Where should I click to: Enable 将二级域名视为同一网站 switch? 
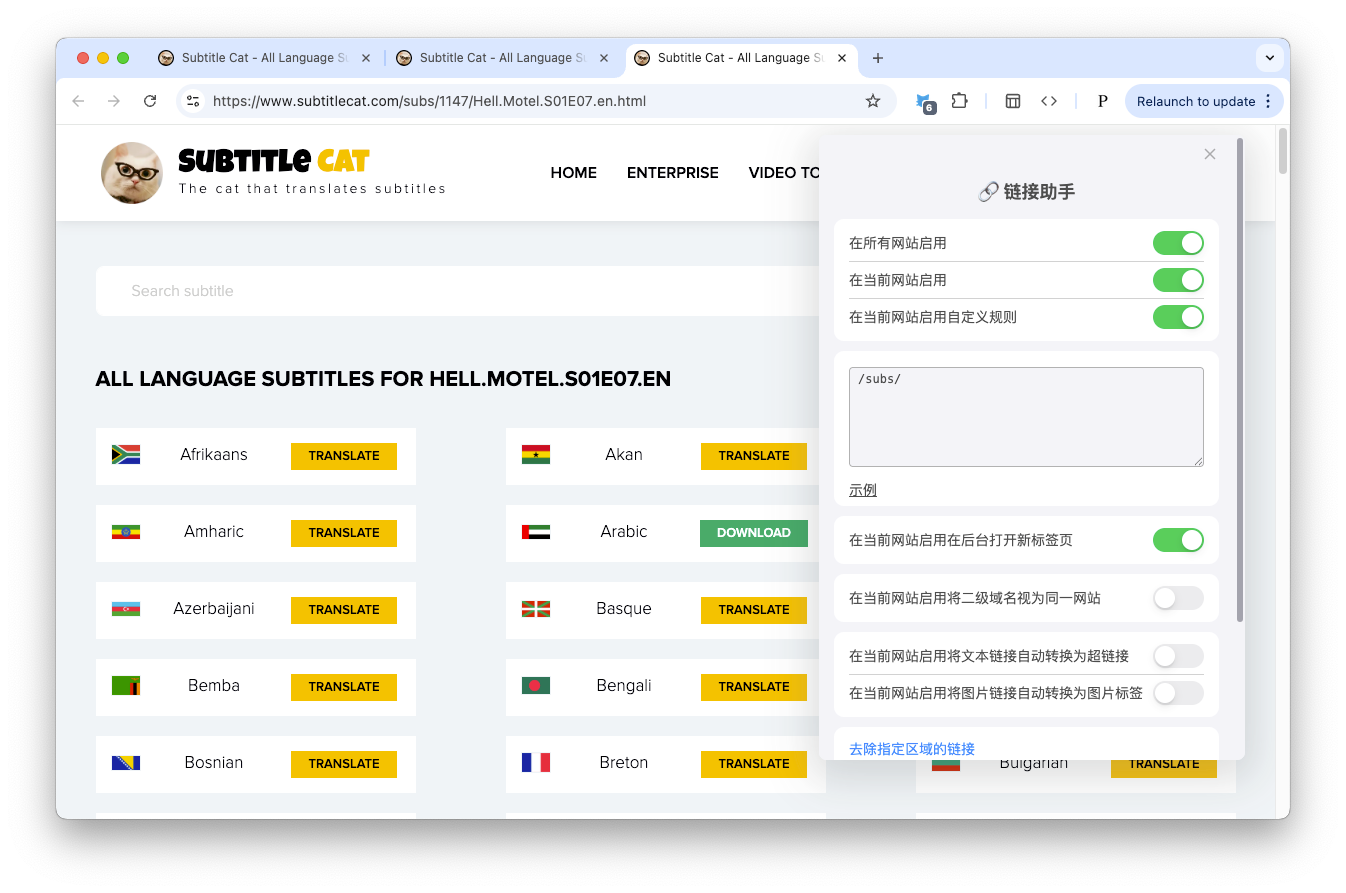(1177, 598)
